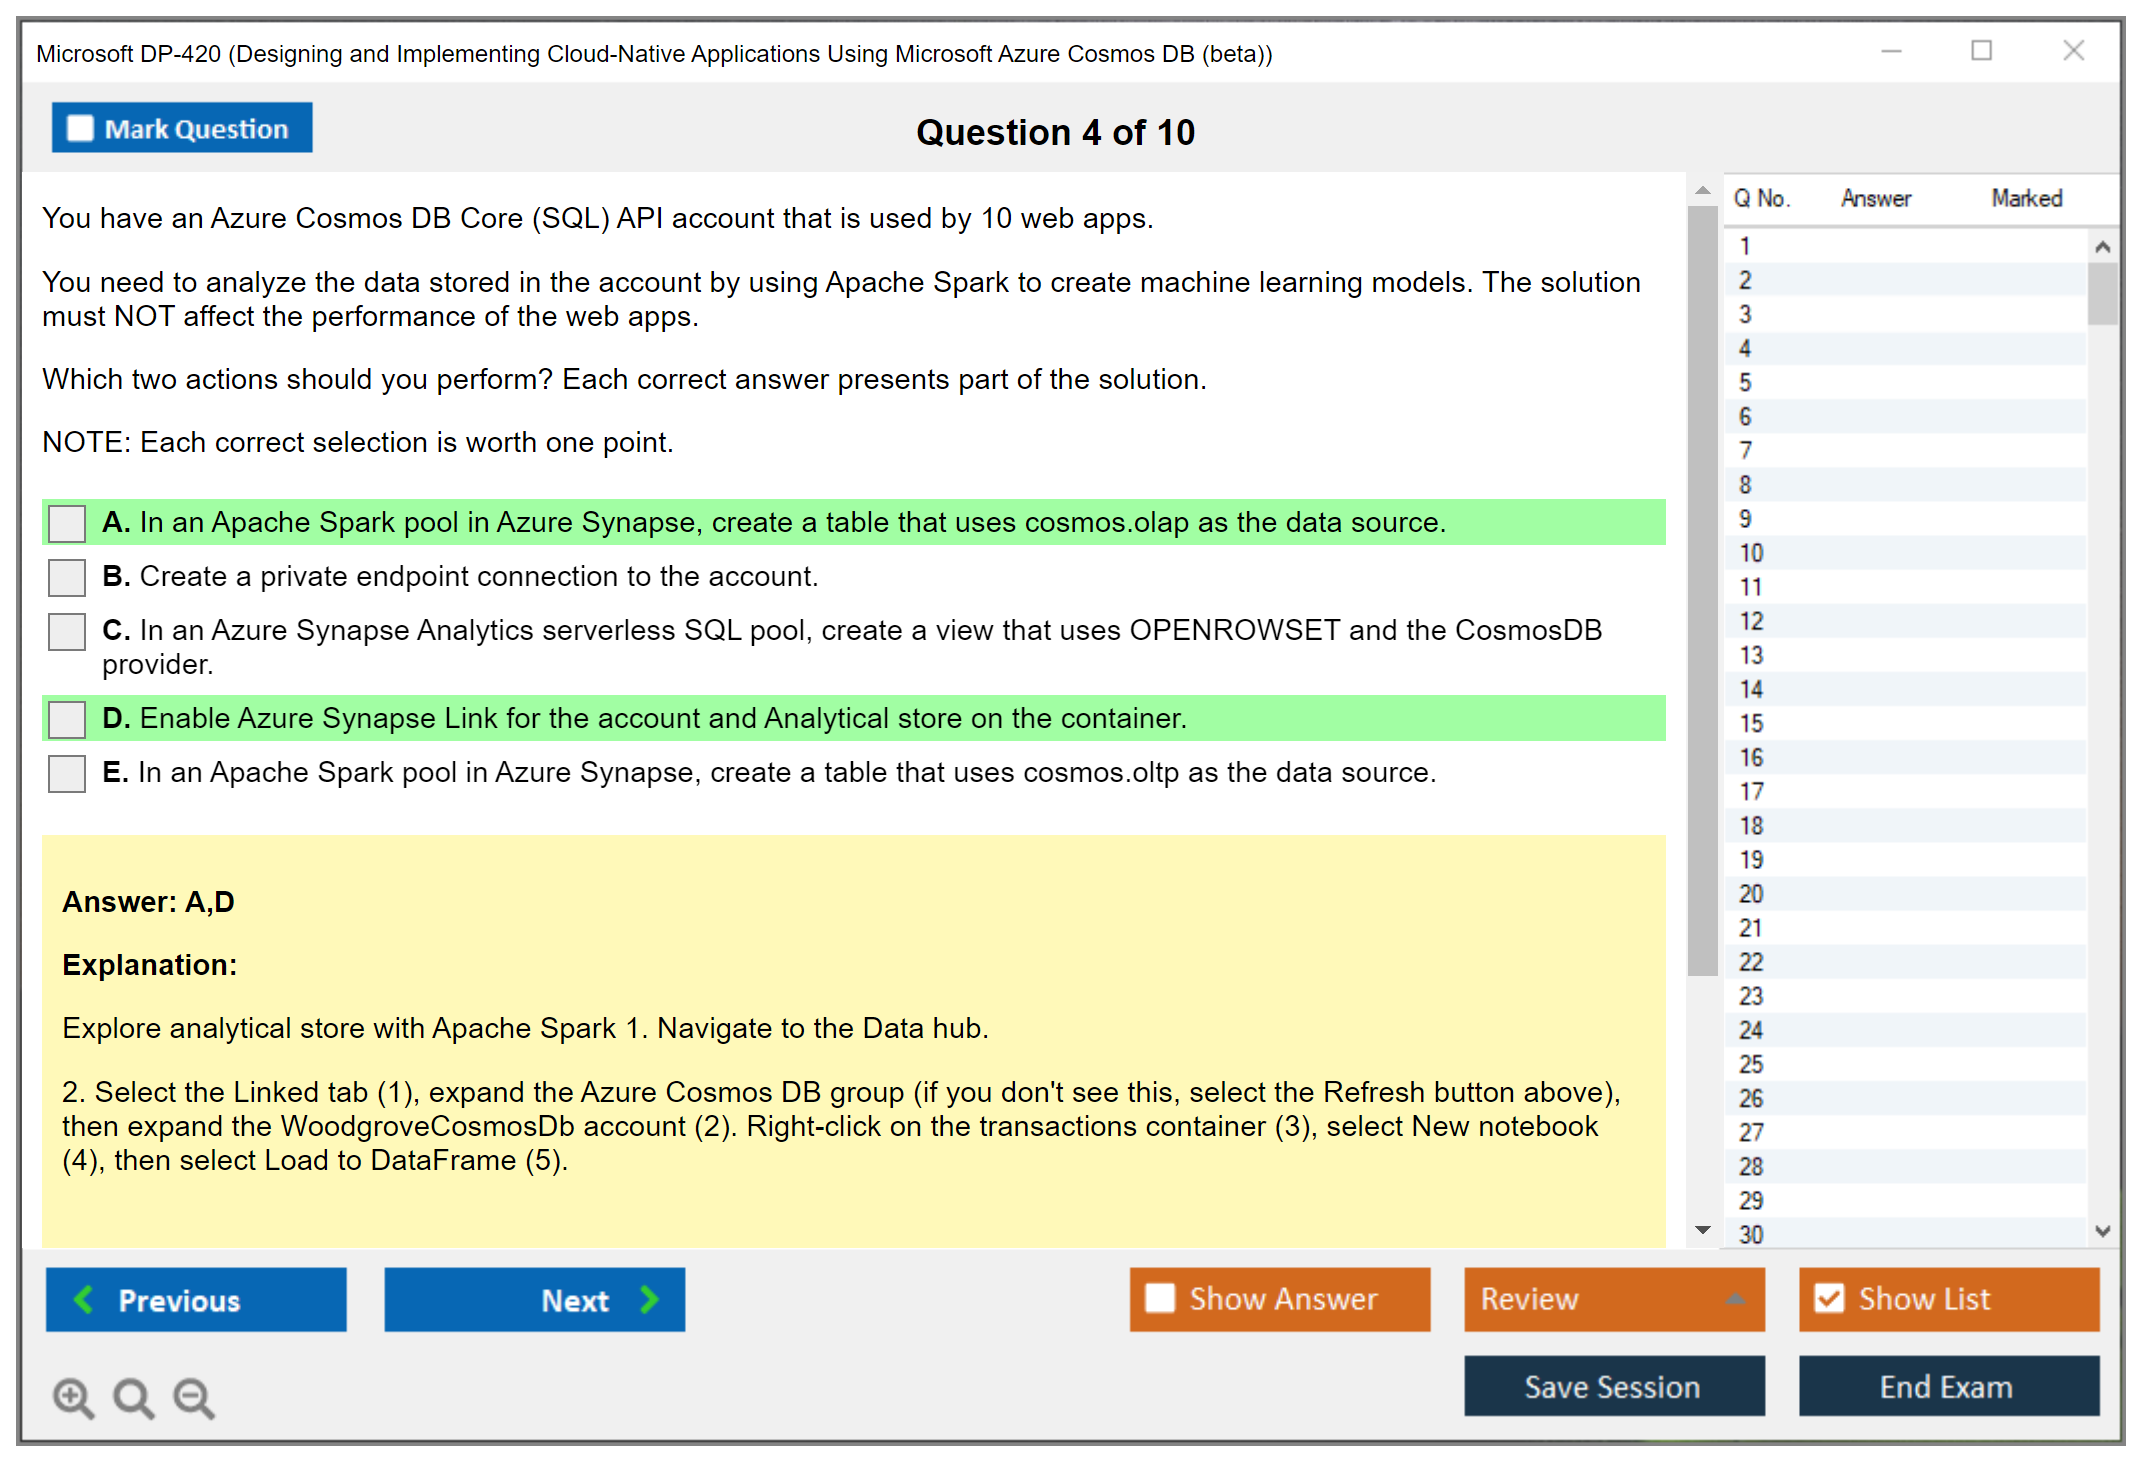Toggle the Mark Question checkbox
The image size is (2150, 1470).
[81, 129]
